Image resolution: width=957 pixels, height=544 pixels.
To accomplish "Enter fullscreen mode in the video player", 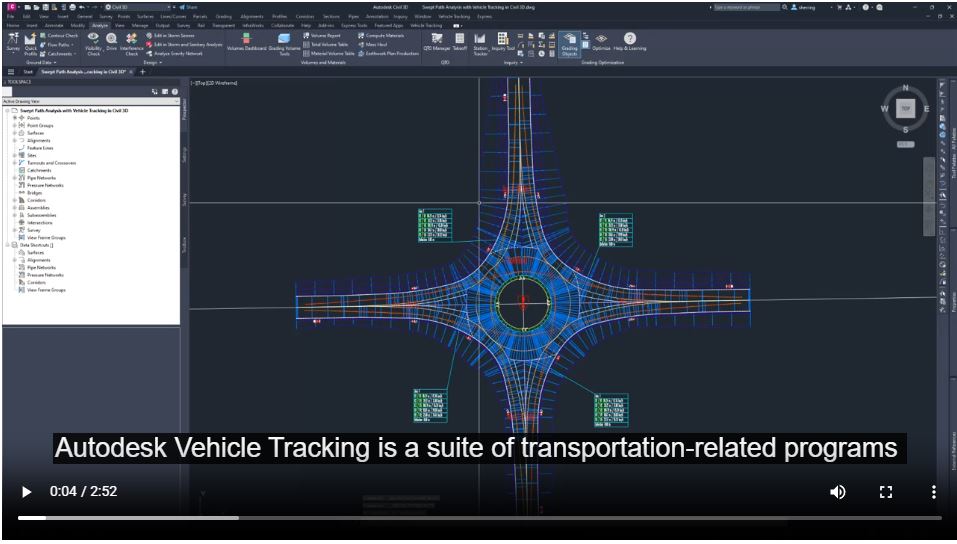I will click(x=886, y=491).
